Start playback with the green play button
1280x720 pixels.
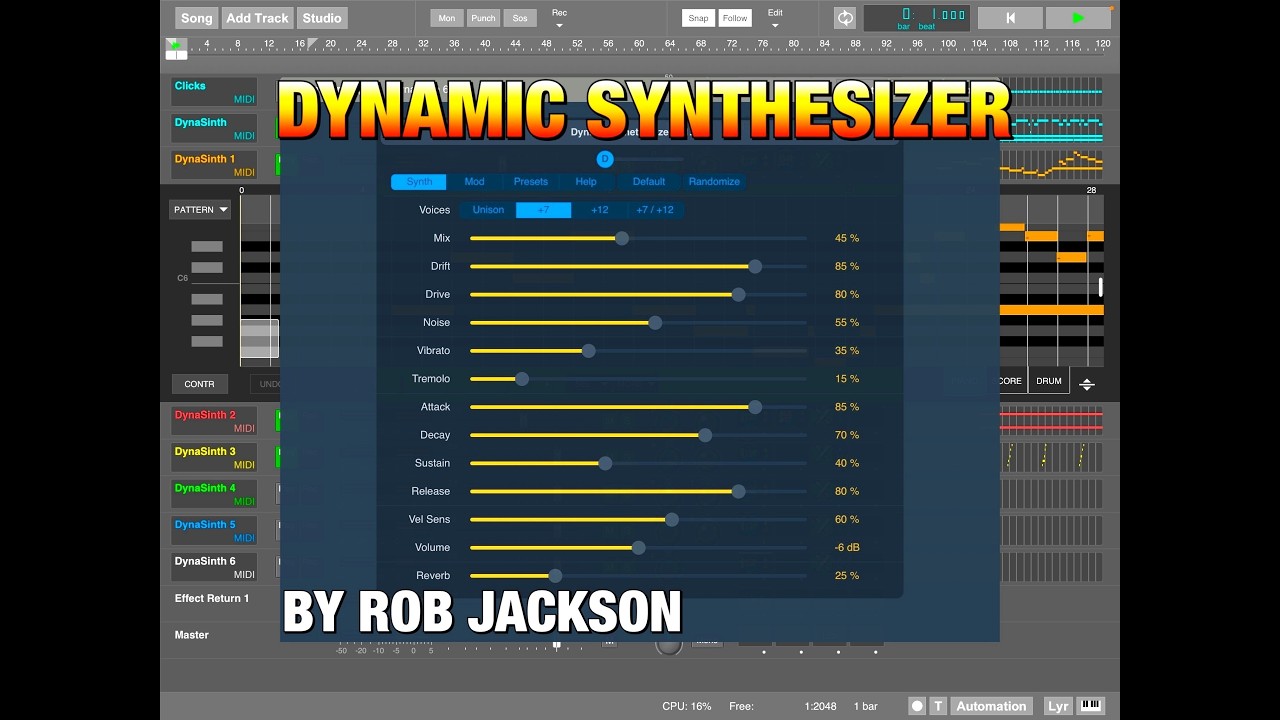pos(1078,18)
